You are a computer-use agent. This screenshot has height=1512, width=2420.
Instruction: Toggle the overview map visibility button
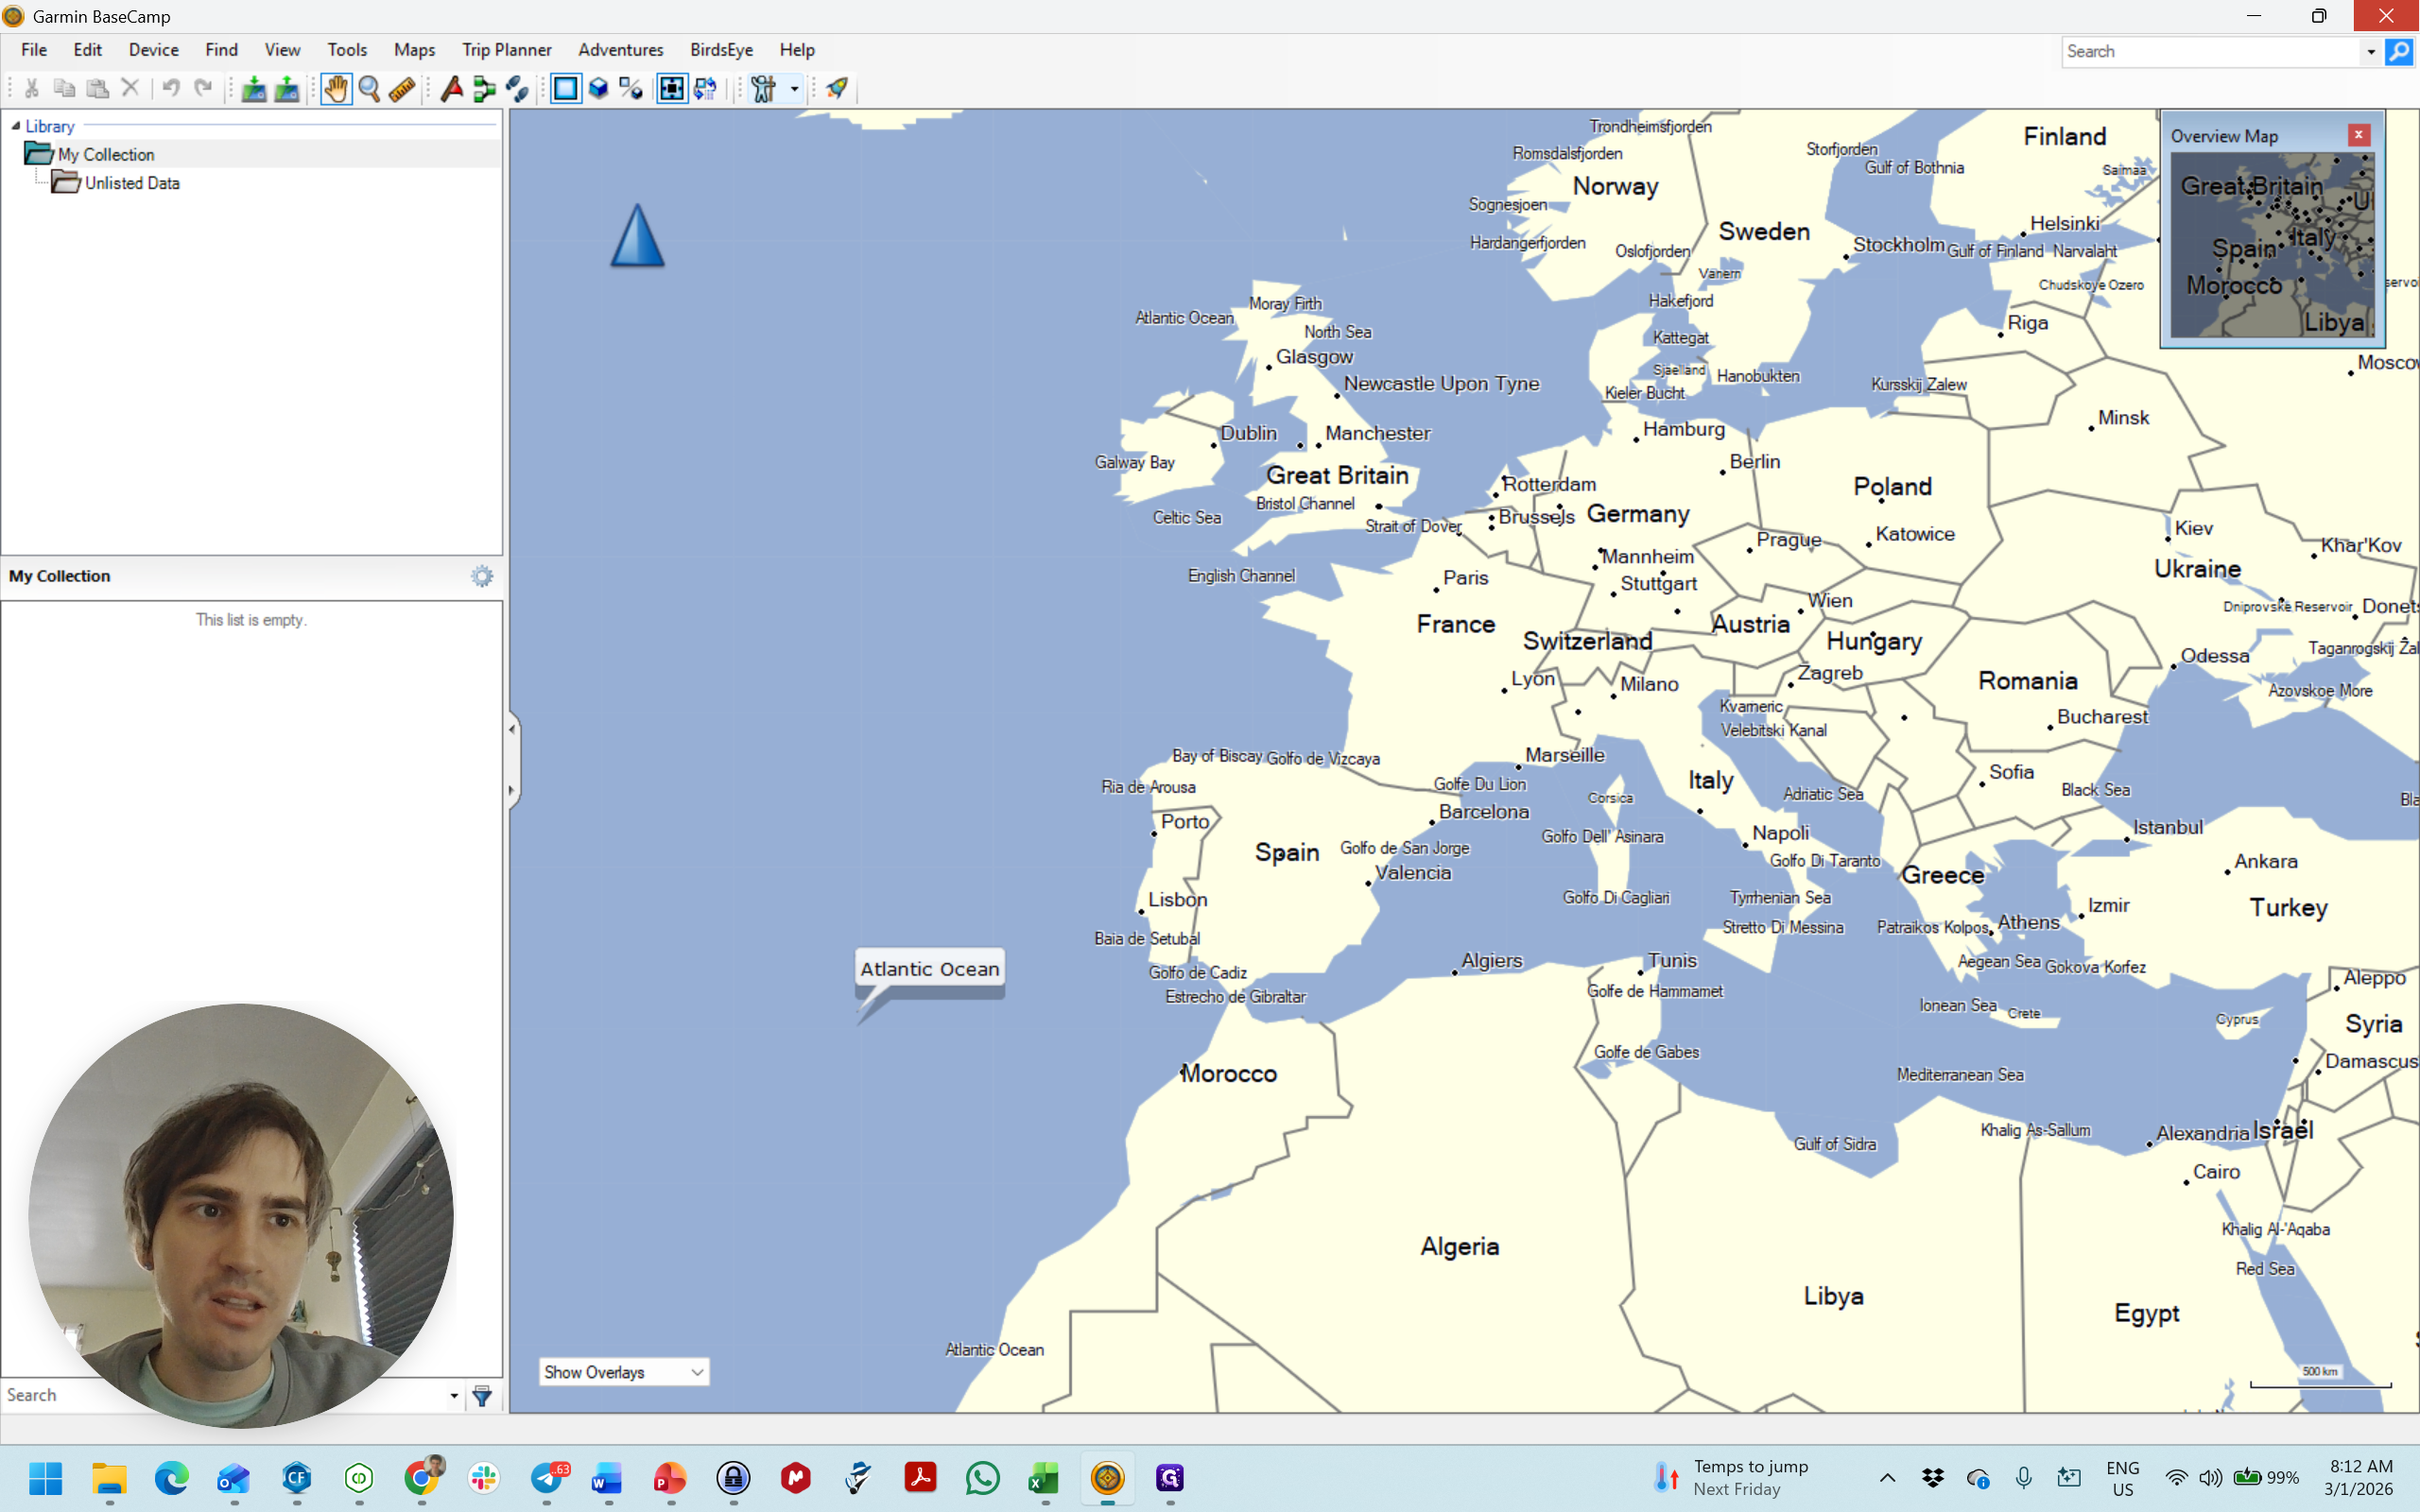(x=672, y=89)
